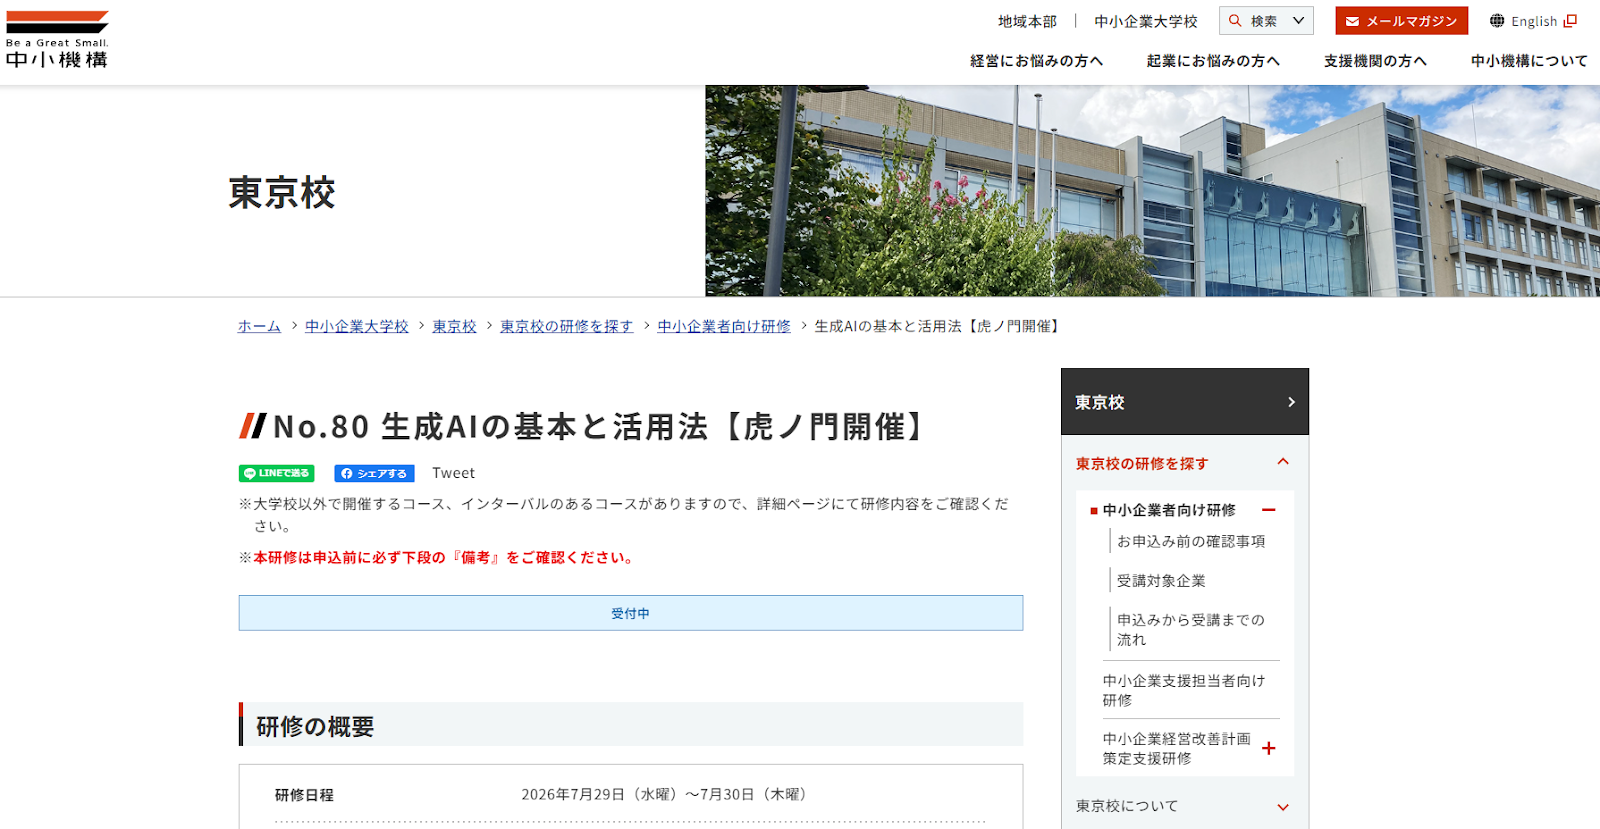Expand 中小企業経営改善計画策定支援研修 with plus icon
The width and height of the screenshot is (1600, 829).
point(1269,748)
